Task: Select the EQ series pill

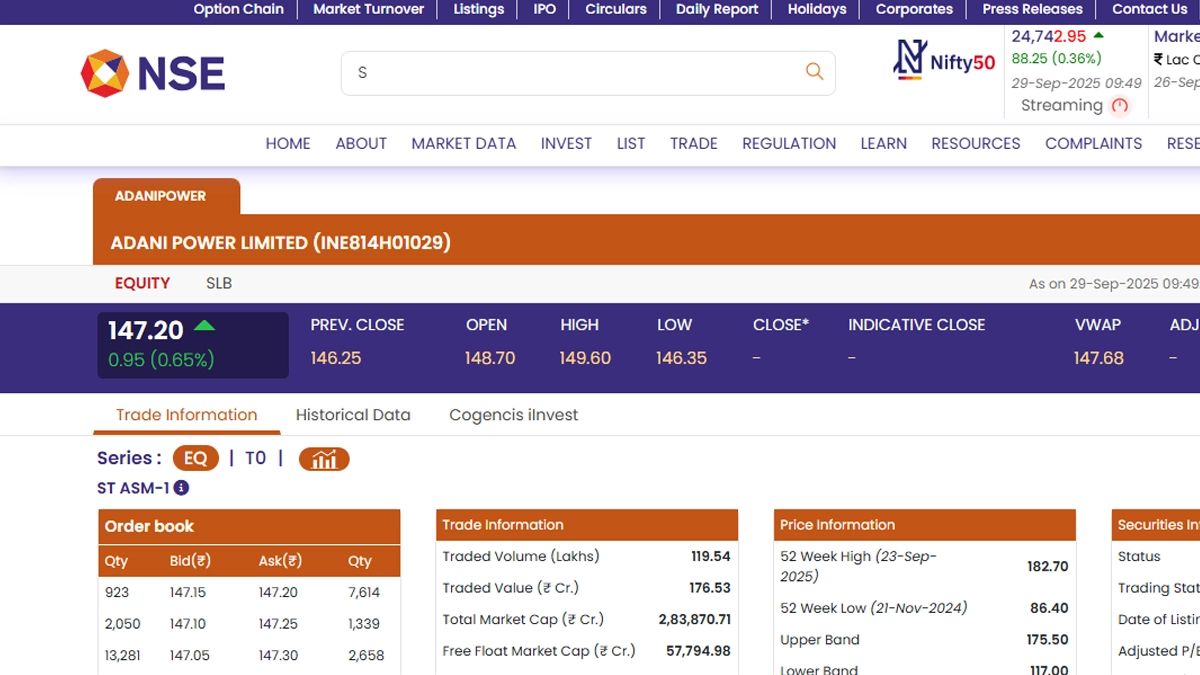Action: pyautogui.click(x=195, y=459)
